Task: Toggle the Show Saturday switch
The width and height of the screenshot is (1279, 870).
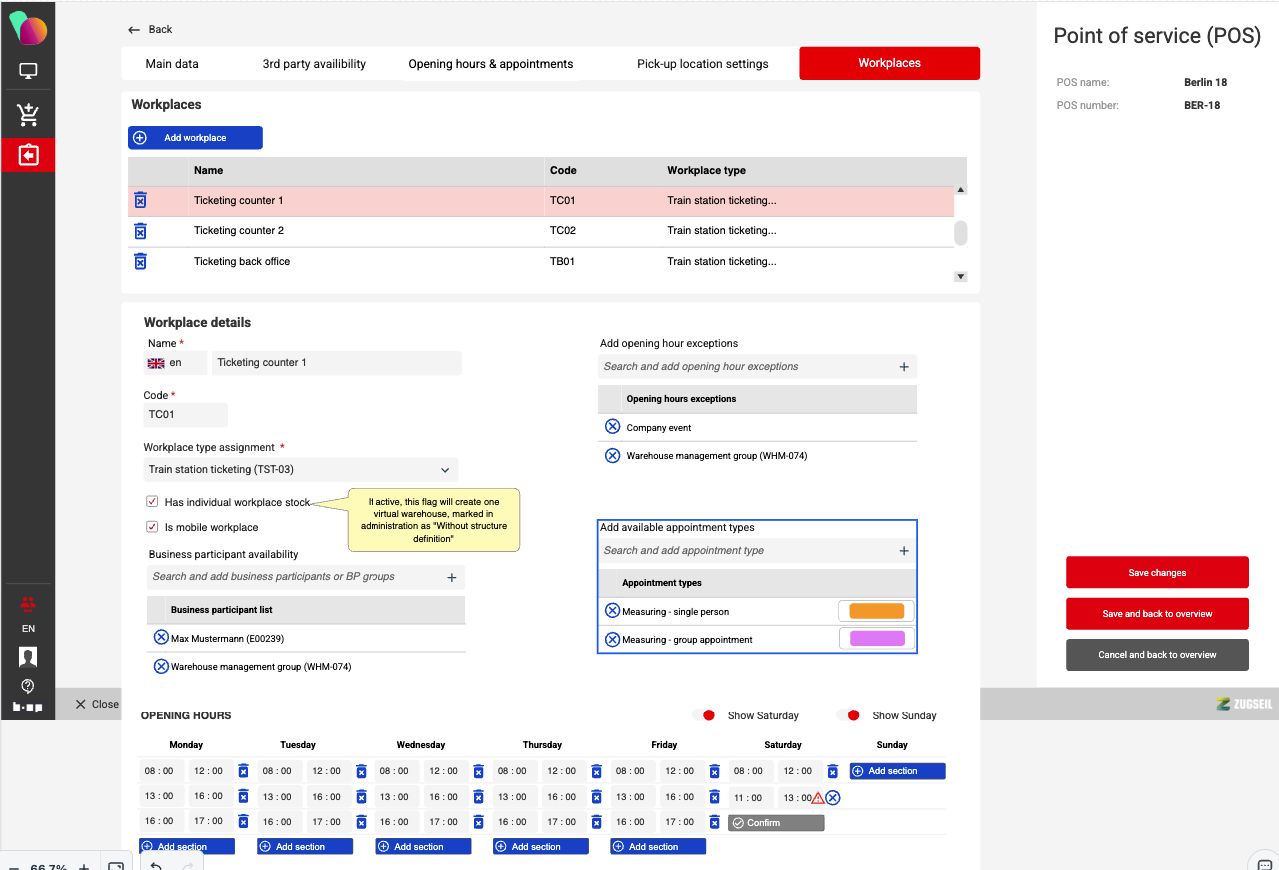Action: (704, 715)
